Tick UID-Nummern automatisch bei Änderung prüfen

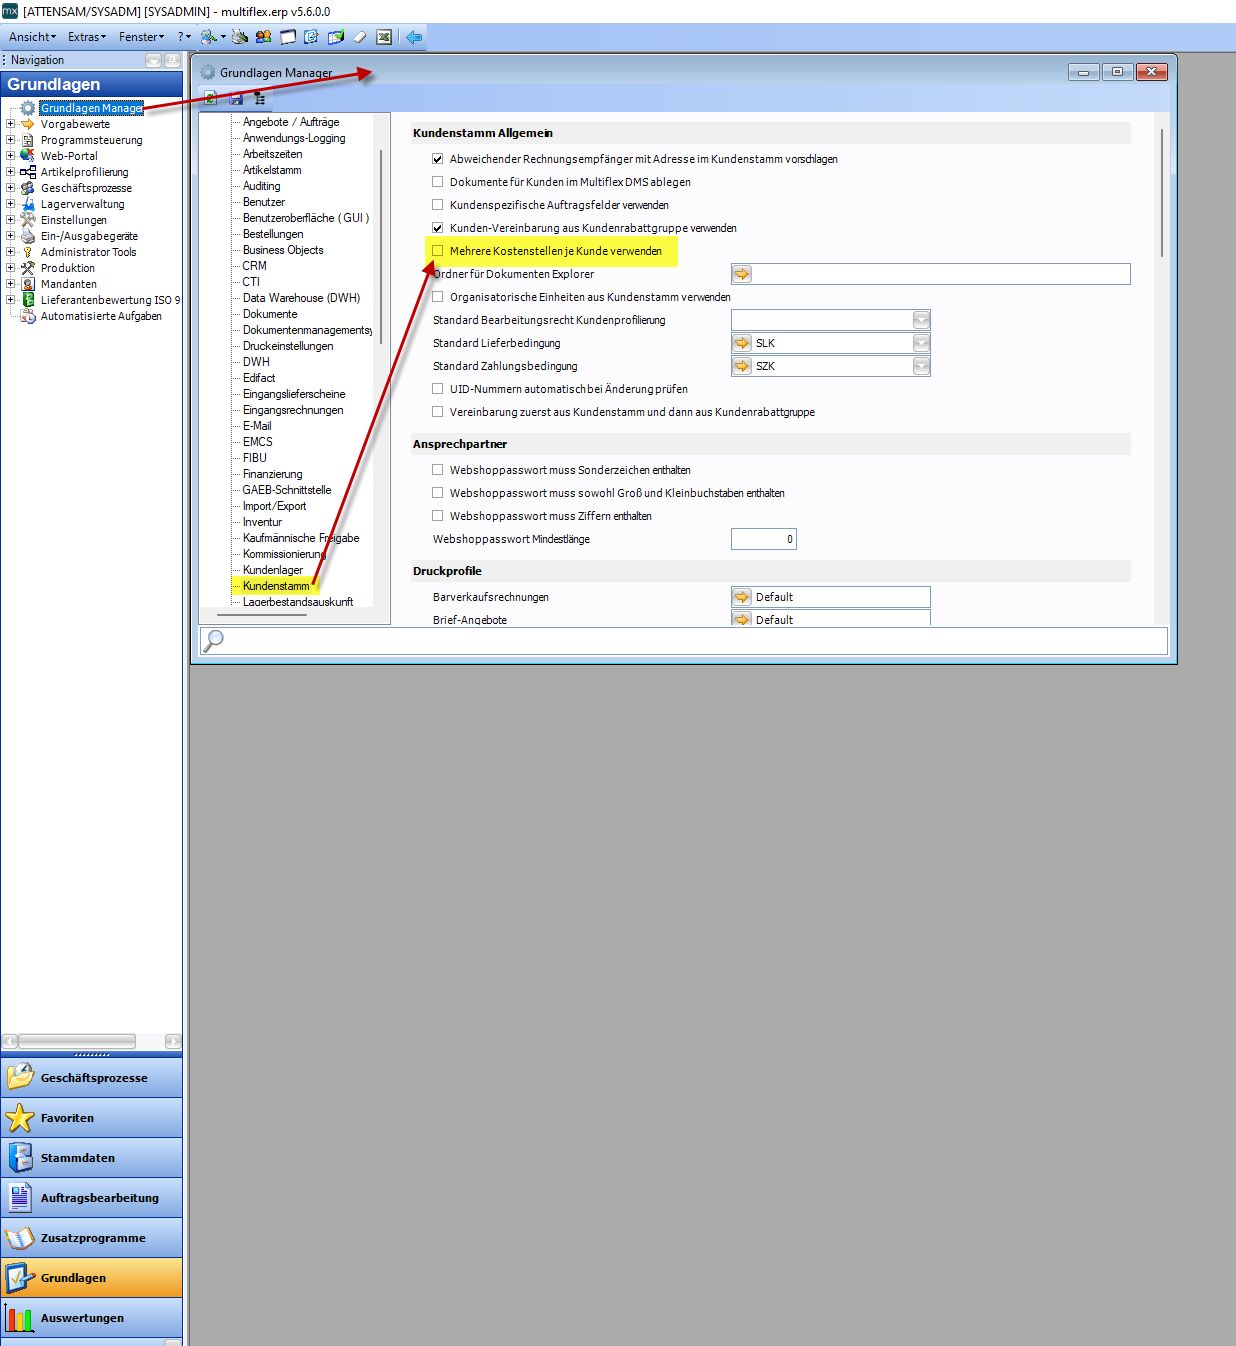pyautogui.click(x=438, y=389)
